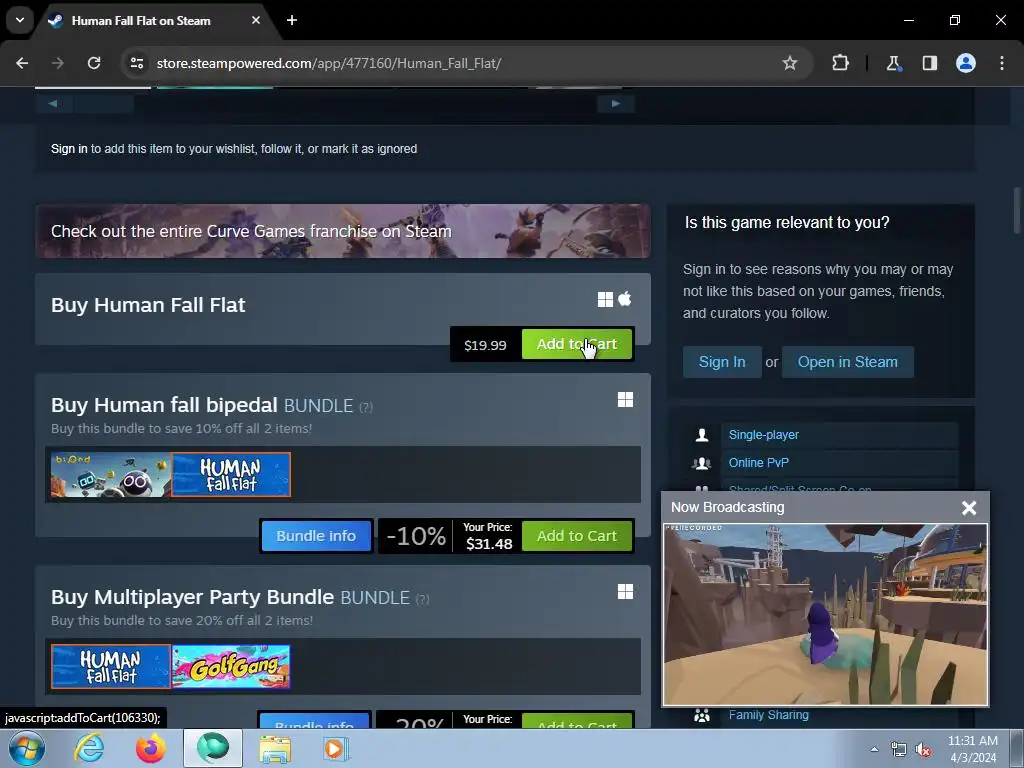
Task: Open the Curve Games franchise banner
Action: point(343,231)
